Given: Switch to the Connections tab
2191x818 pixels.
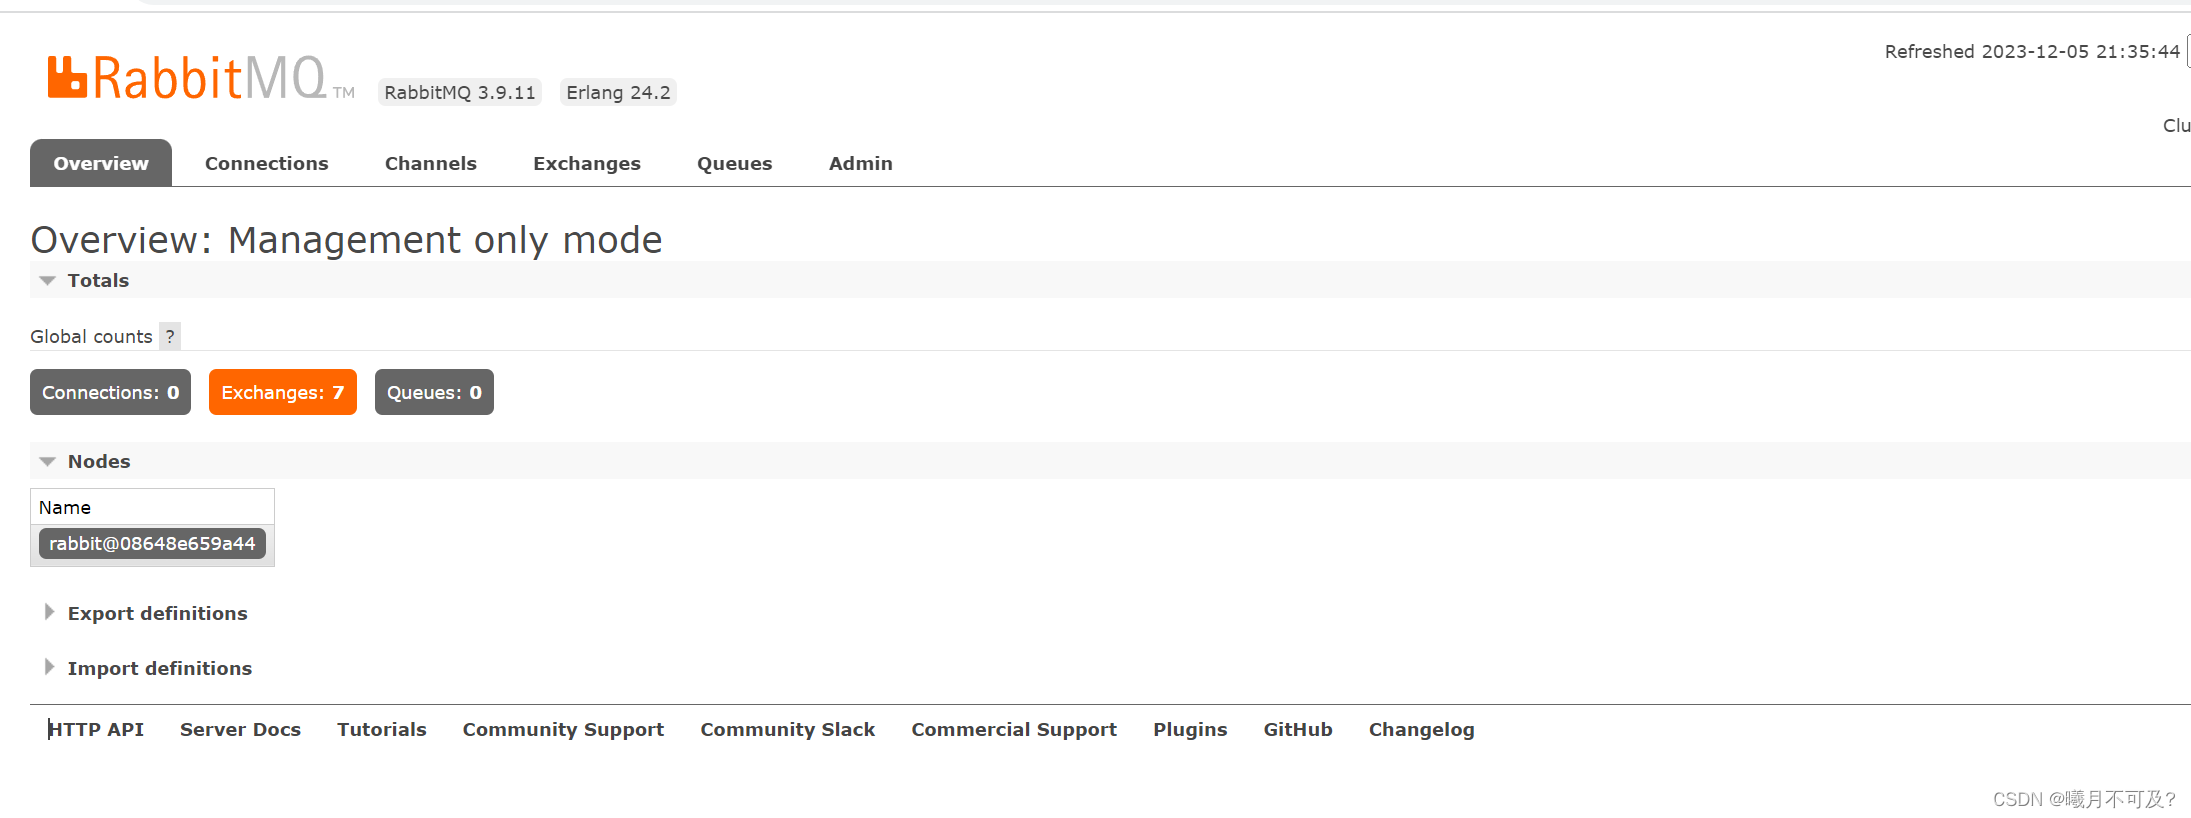Looking at the screenshot, I should pyautogui.click(x=267, y=163).
